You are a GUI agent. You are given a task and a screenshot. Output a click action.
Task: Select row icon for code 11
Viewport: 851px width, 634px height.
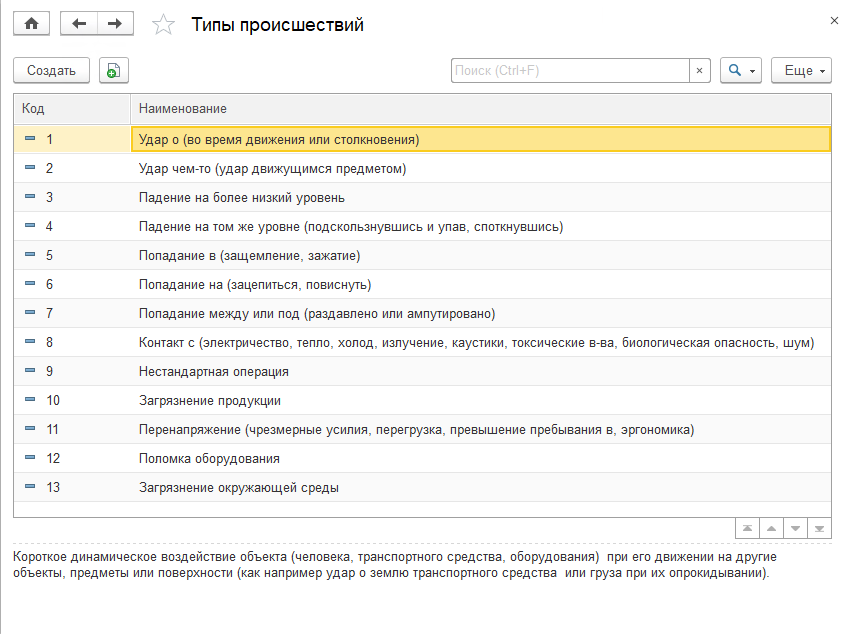pos(30,428)
